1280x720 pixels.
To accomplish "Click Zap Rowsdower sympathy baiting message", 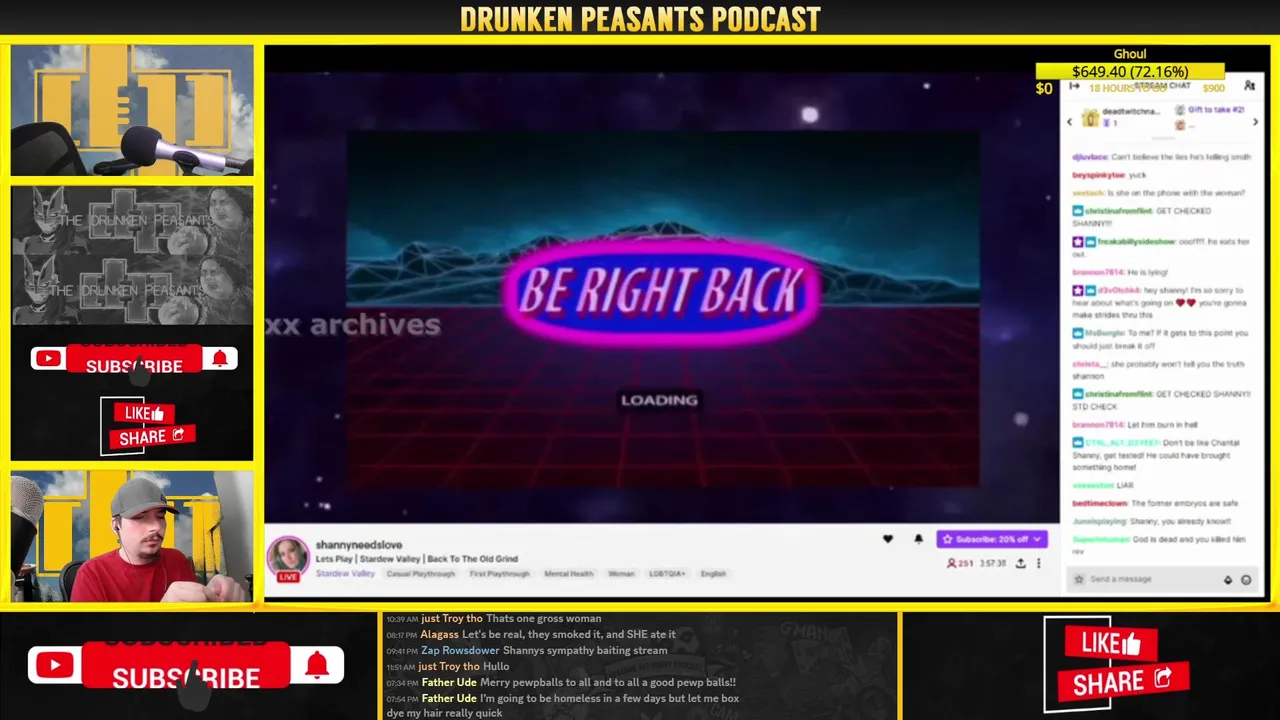I will point(527,651).
